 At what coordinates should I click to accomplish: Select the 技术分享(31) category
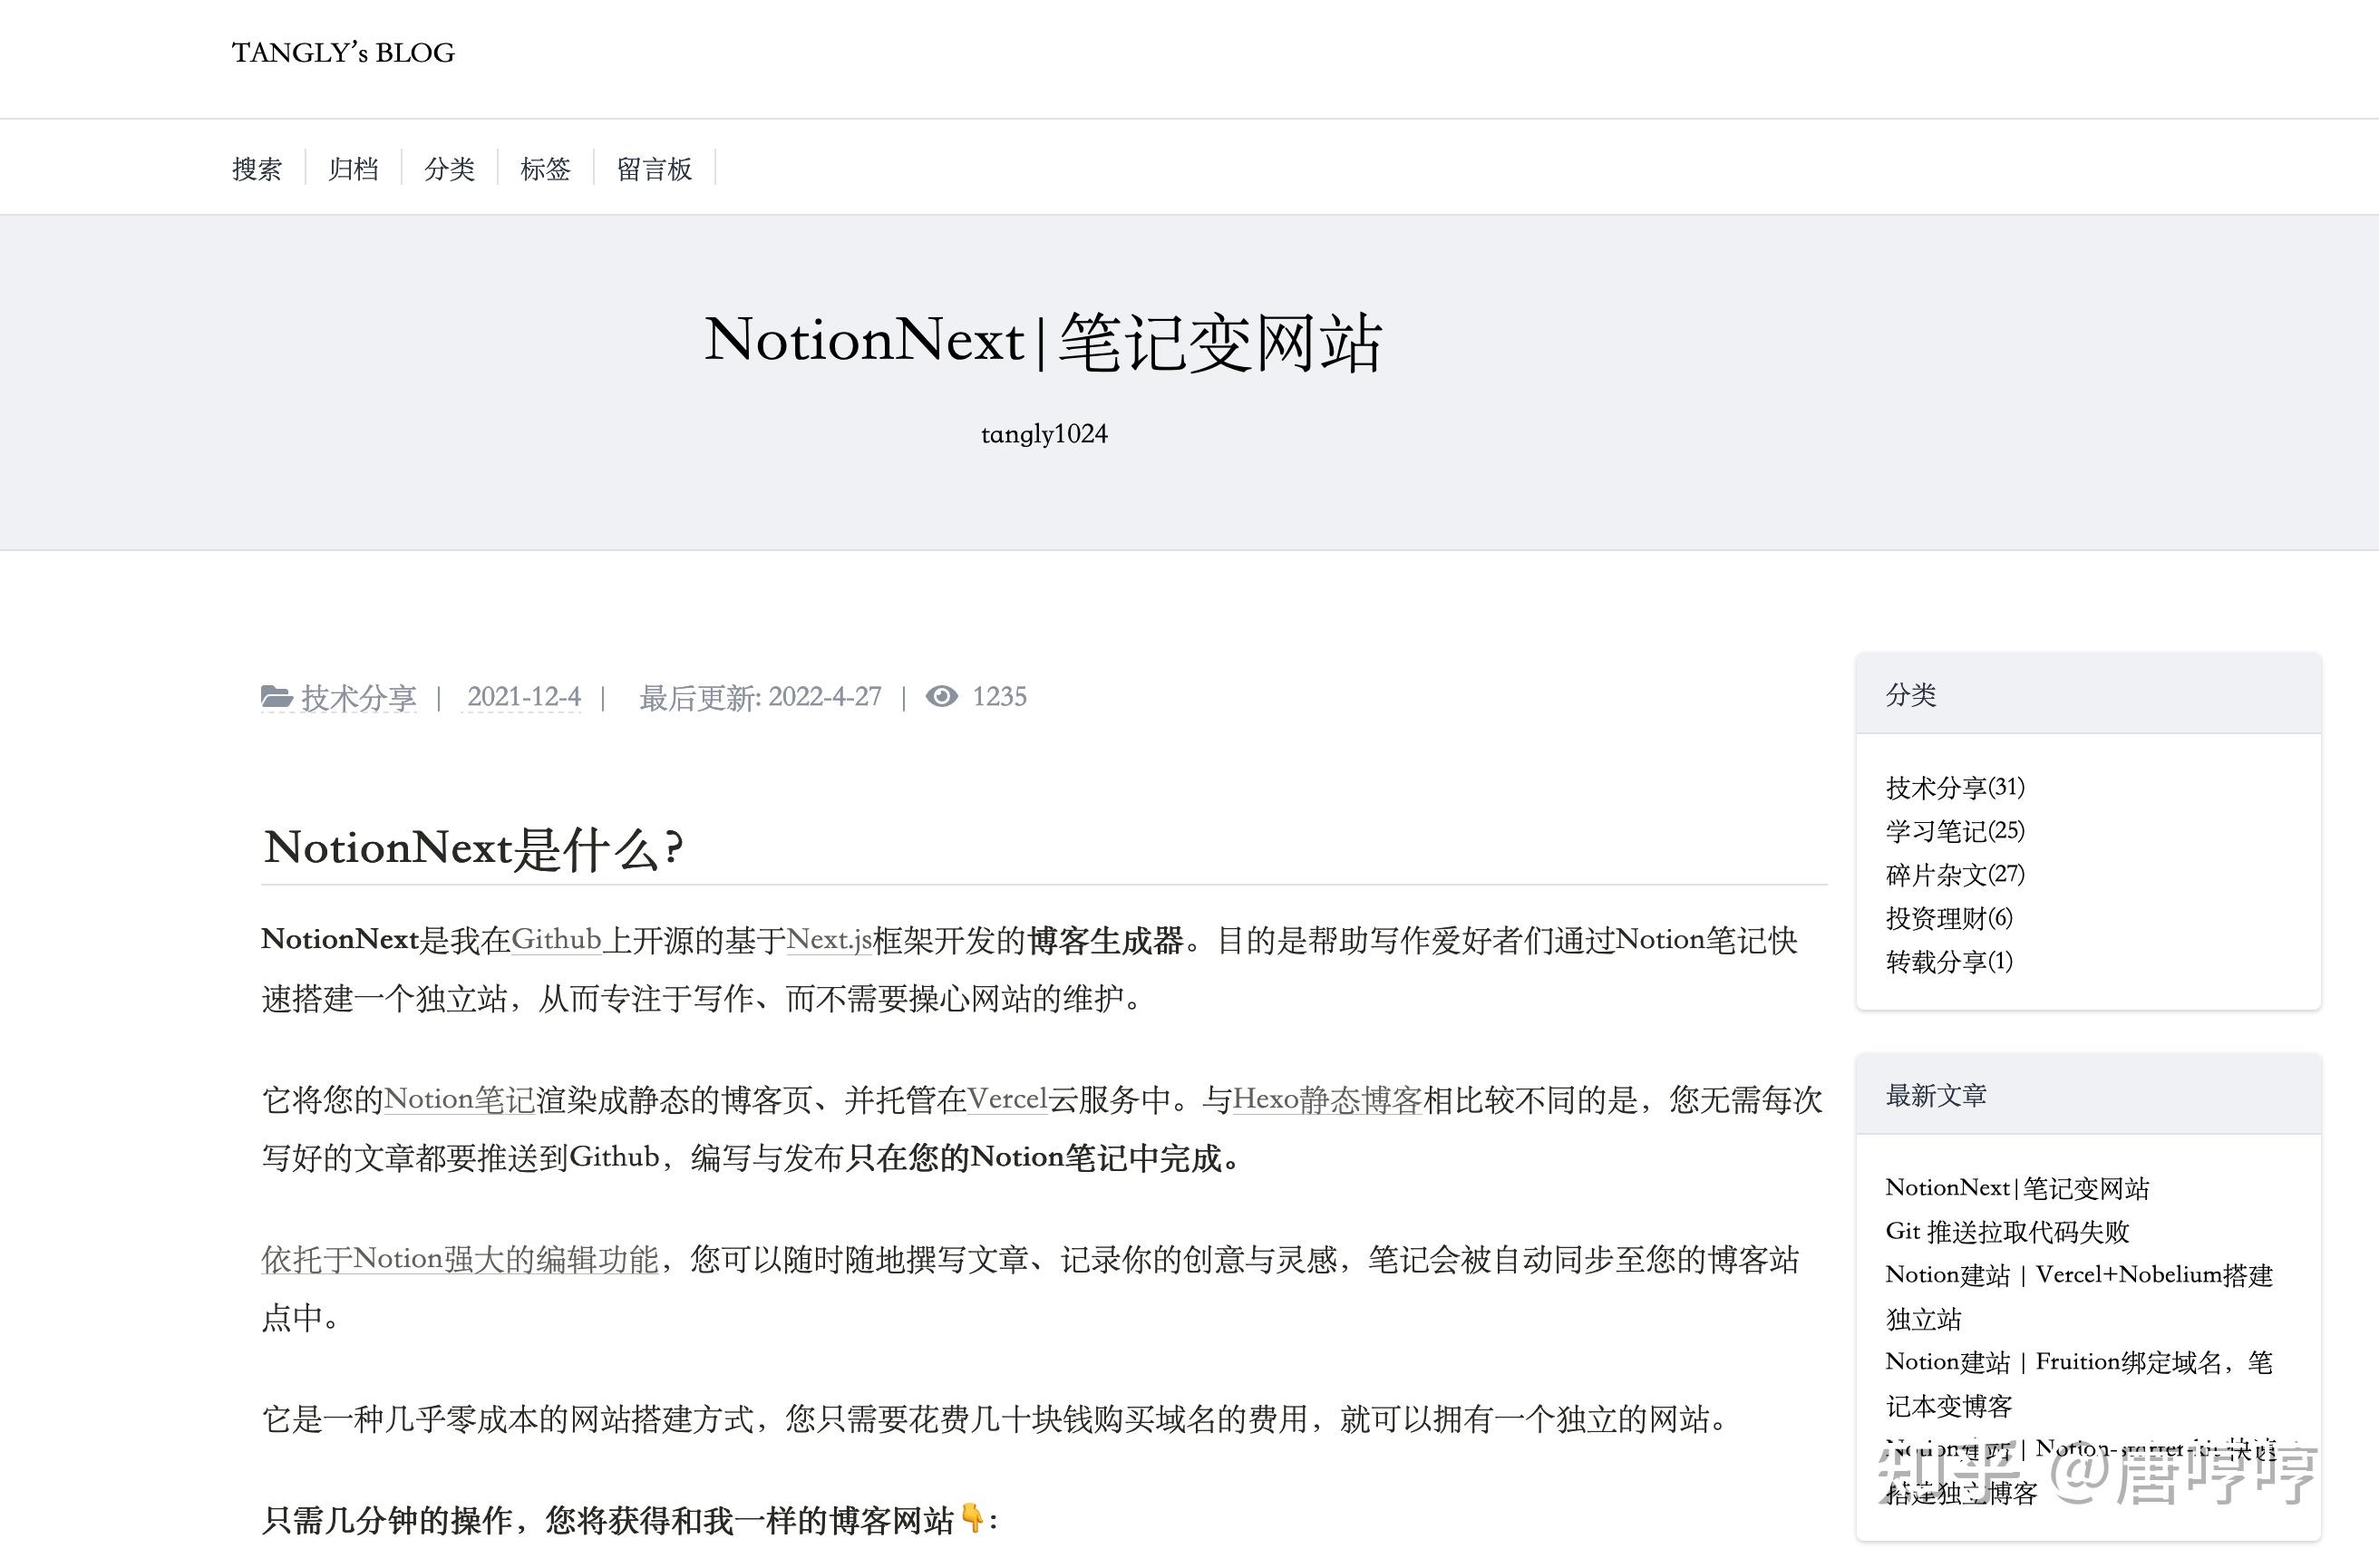tap(1951, 788)
